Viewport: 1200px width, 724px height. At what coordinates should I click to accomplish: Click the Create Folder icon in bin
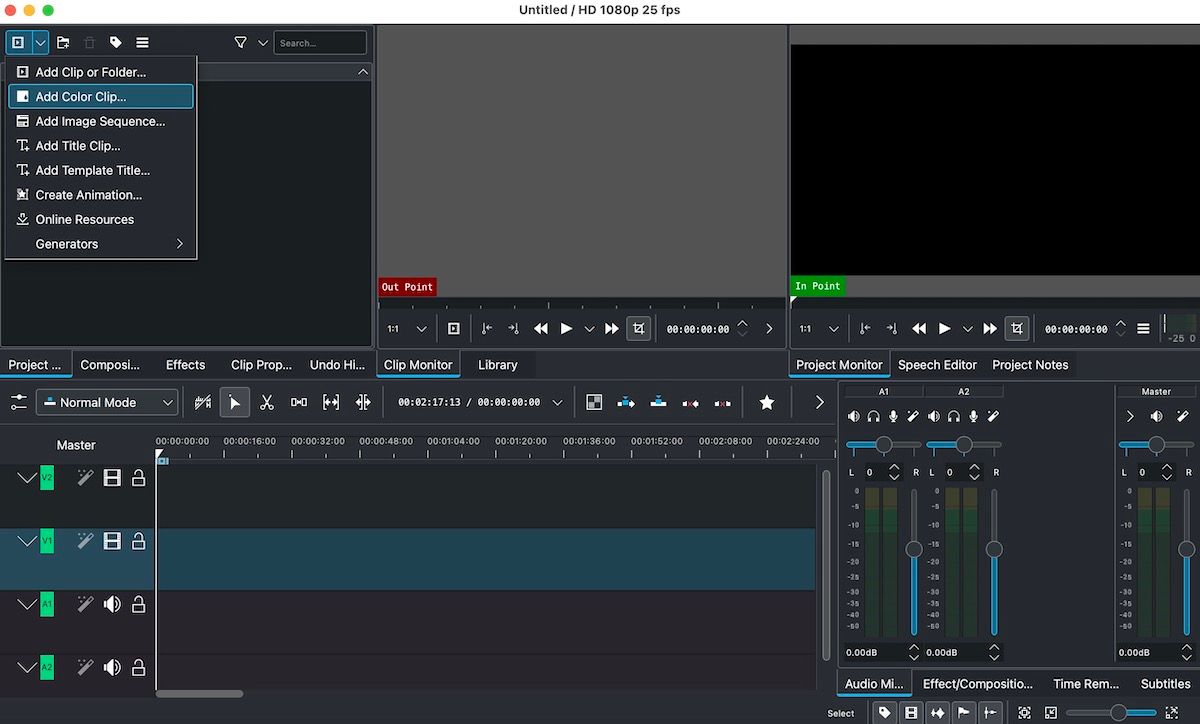tap(63, 43)
